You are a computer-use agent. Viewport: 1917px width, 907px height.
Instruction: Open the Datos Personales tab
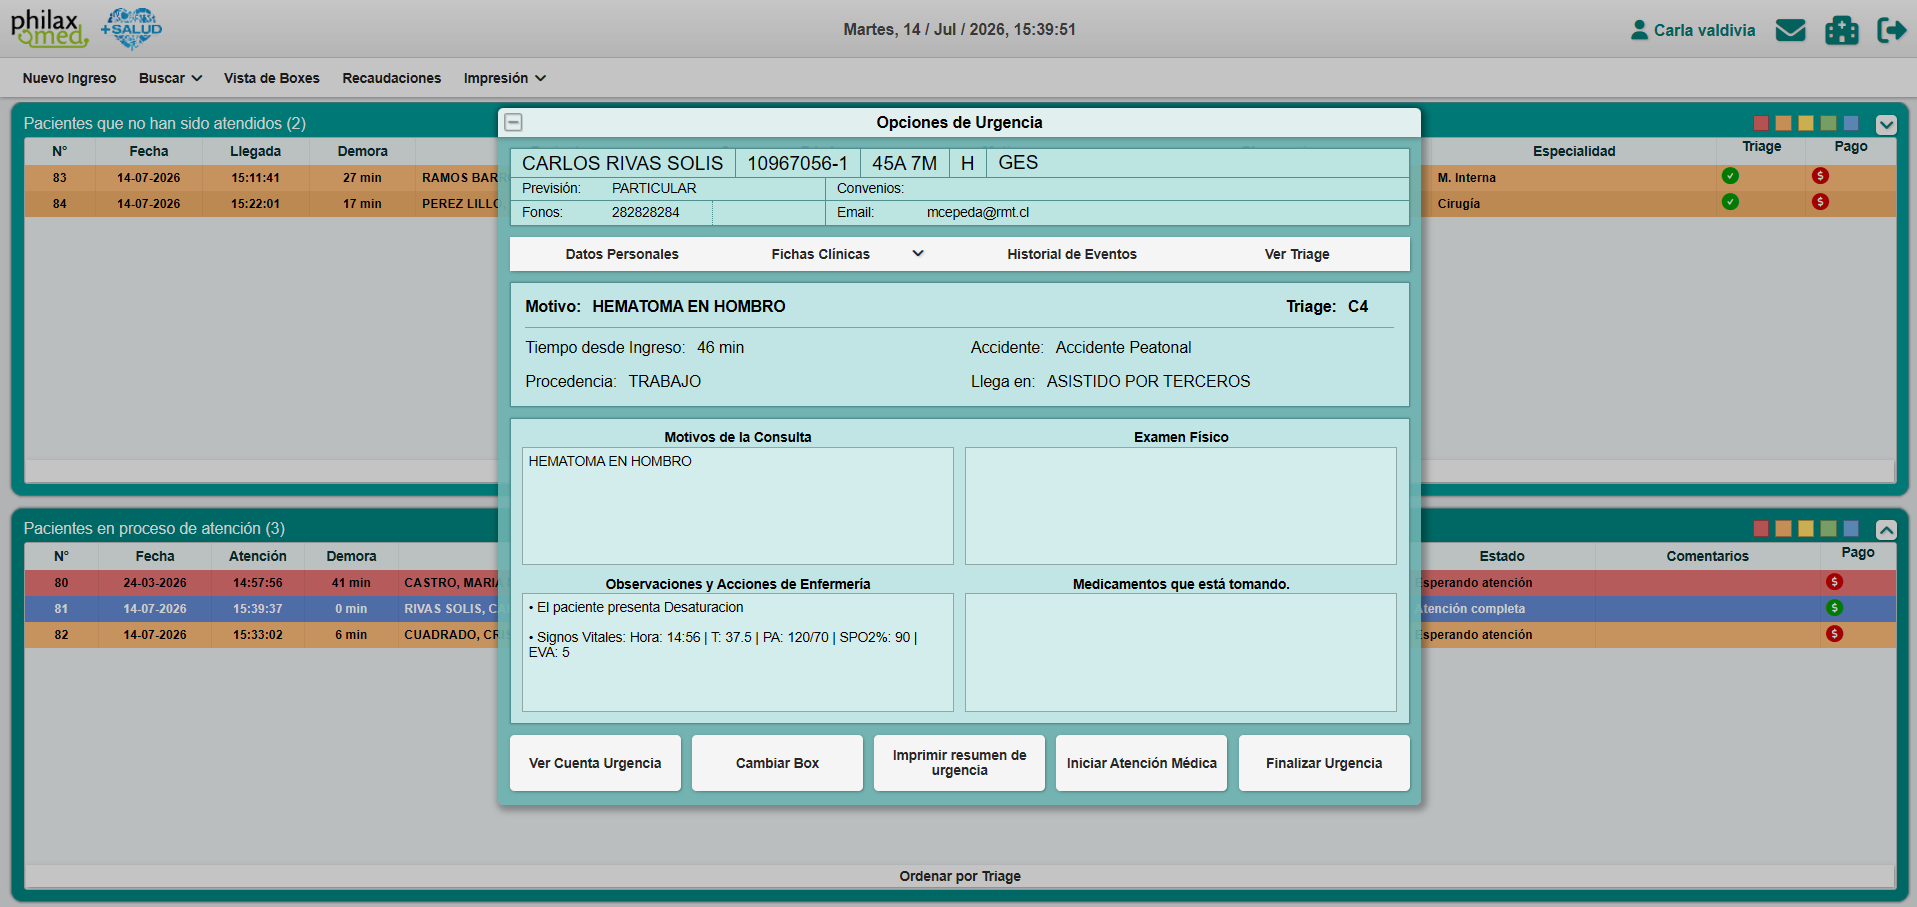pyautogui.click(x=622, y=254)
